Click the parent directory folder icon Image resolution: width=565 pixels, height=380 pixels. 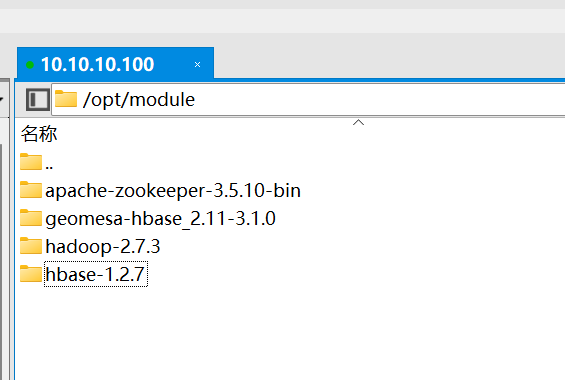(x=31, y=162)
